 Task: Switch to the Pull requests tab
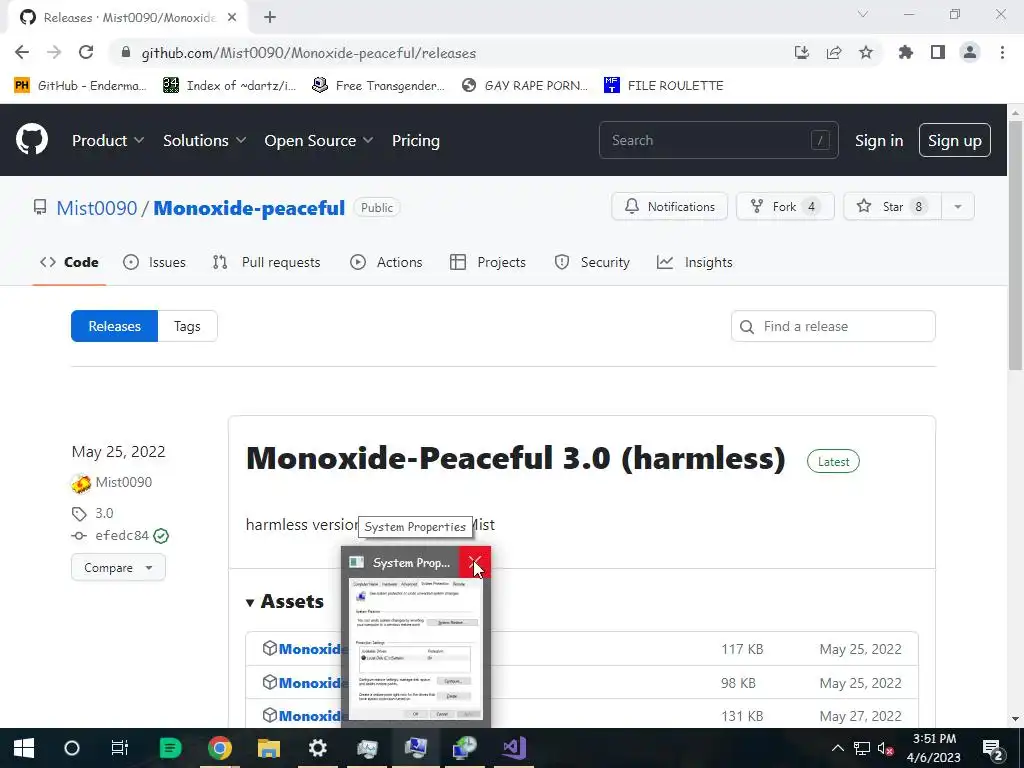click(x=266, y=262)
